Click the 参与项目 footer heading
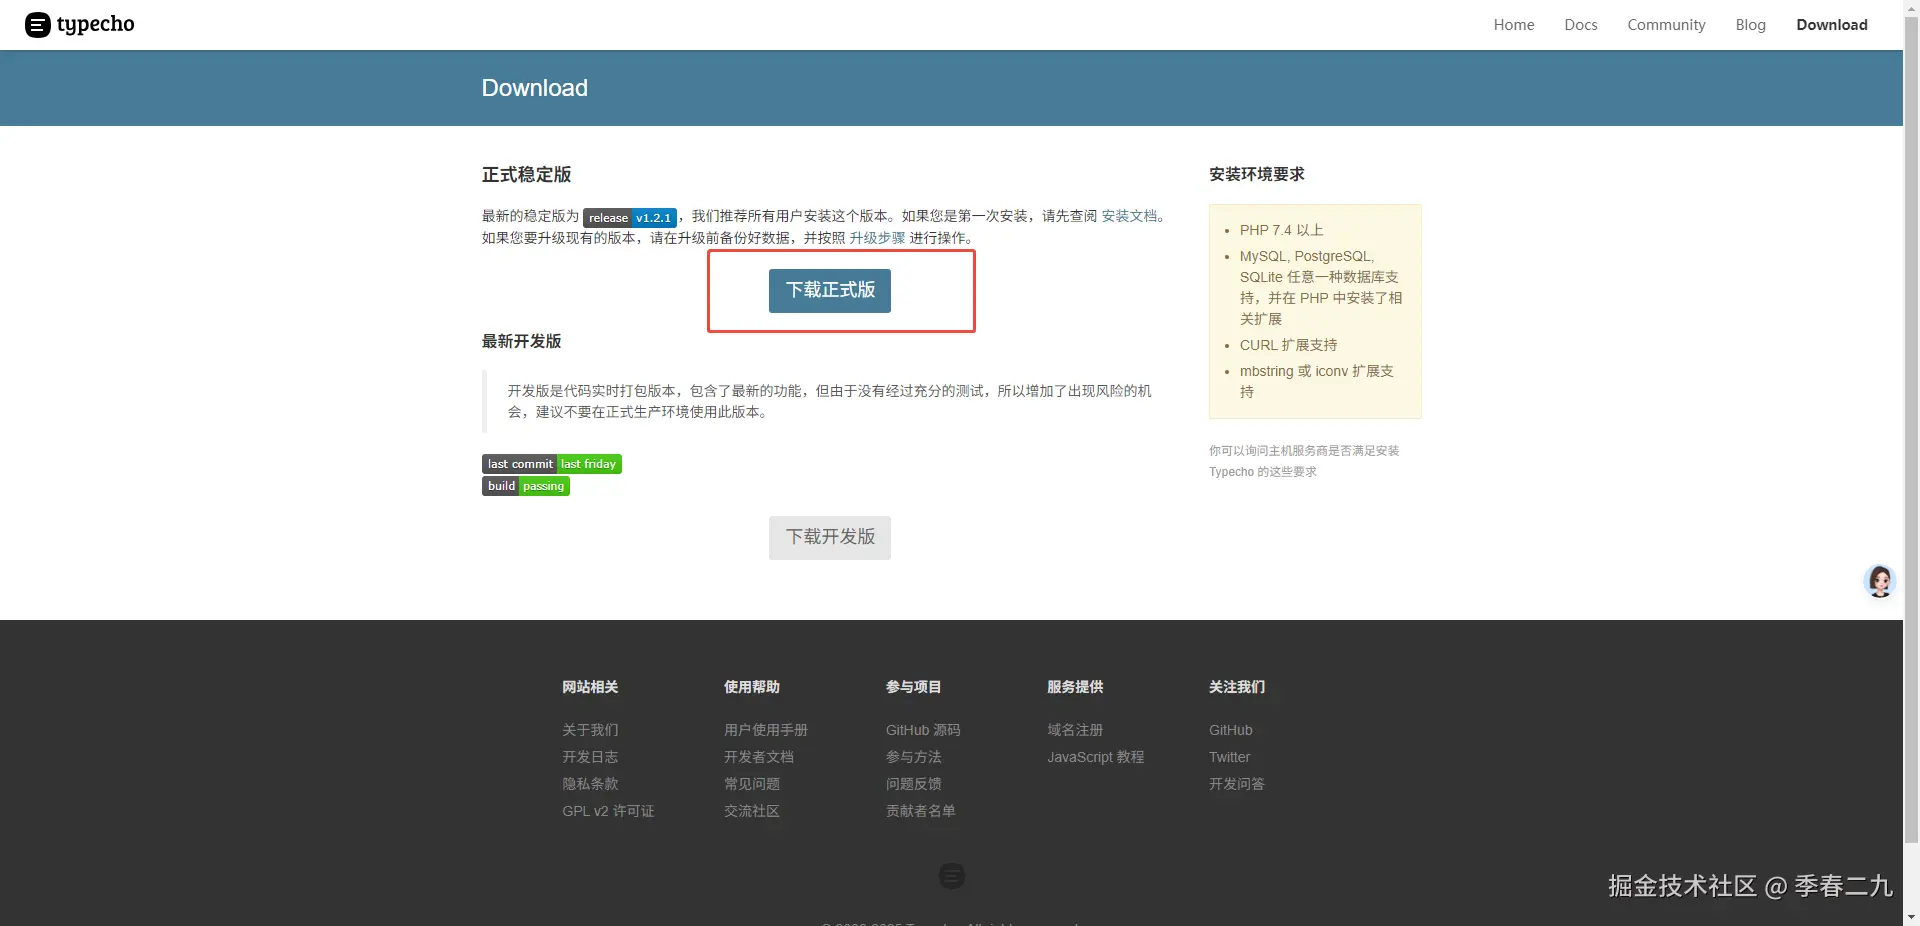This screenshot has width=1920, height=926. coord(914,687)
